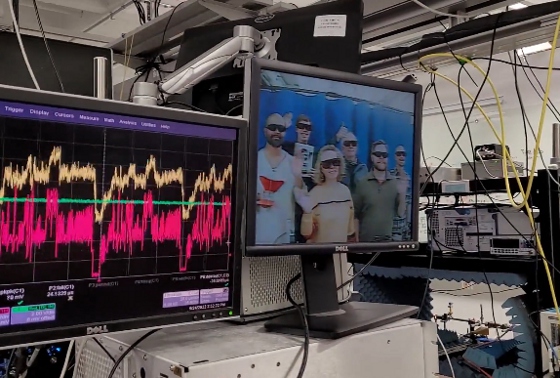Open the Utilities menu
Viewport: 560px width, 378px height.
click(148, 124)
